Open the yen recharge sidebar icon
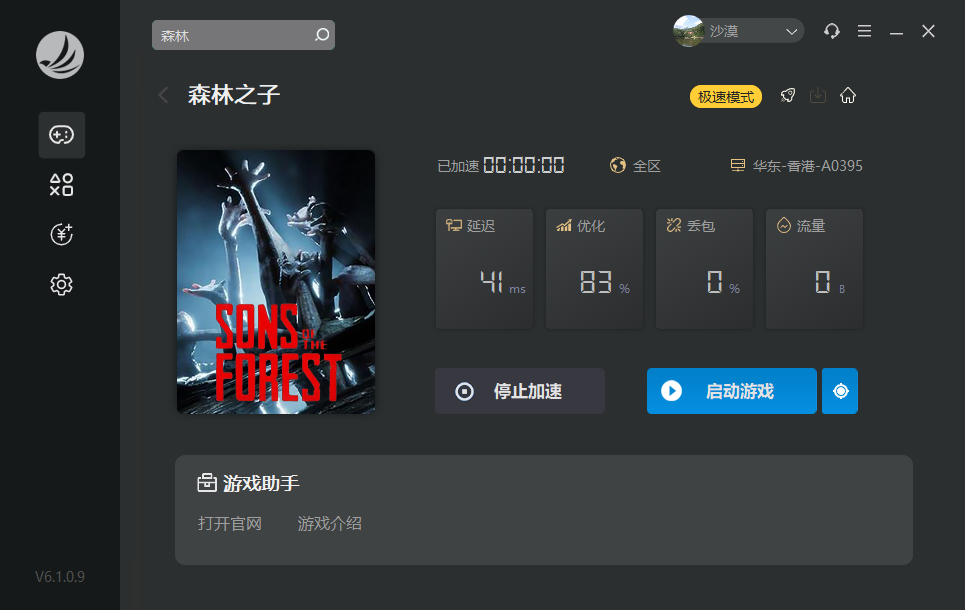Screen dimensions: 965x610 coord(62,235)
